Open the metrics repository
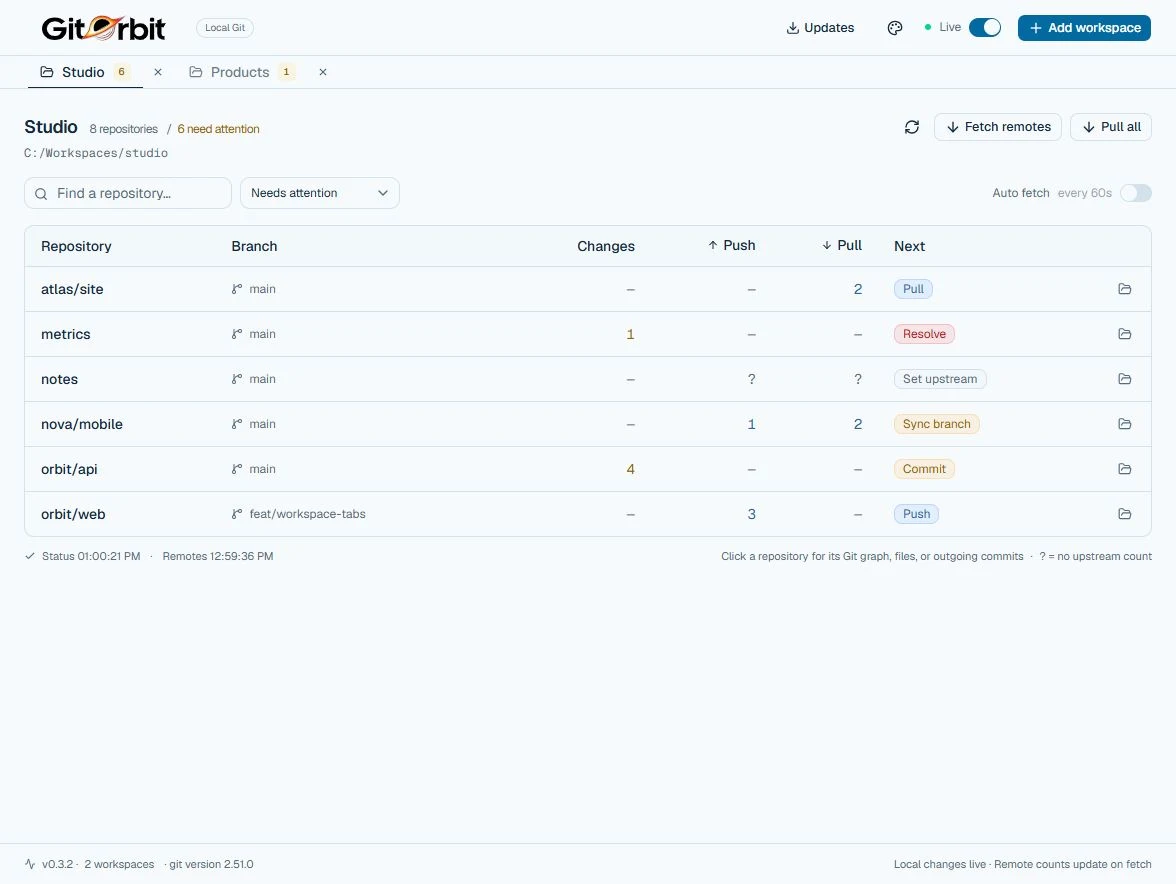Screen dimensions: 1176x884 65,334
